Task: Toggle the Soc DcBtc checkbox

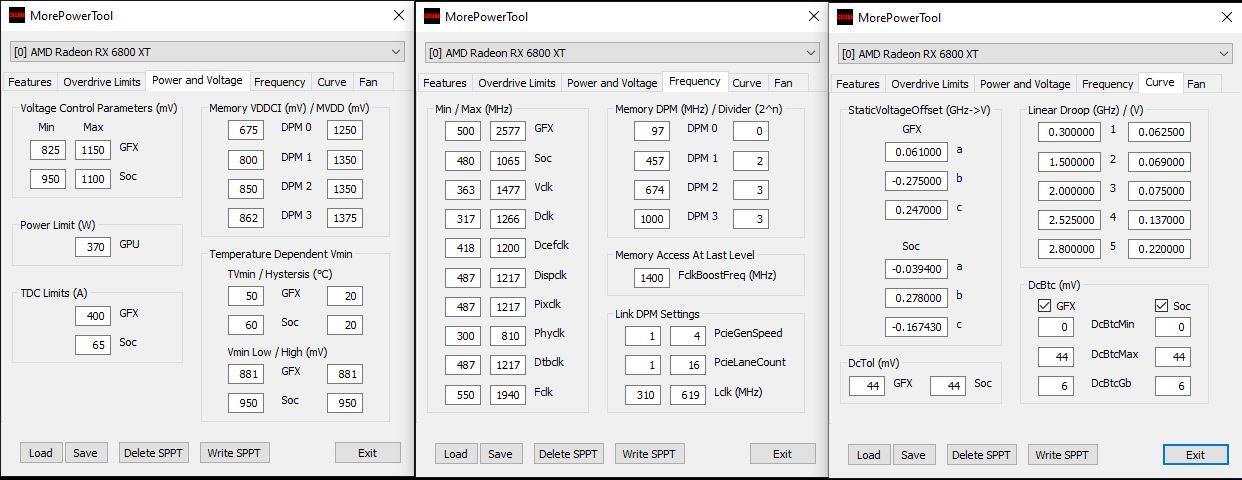Action: point(1162,306)
